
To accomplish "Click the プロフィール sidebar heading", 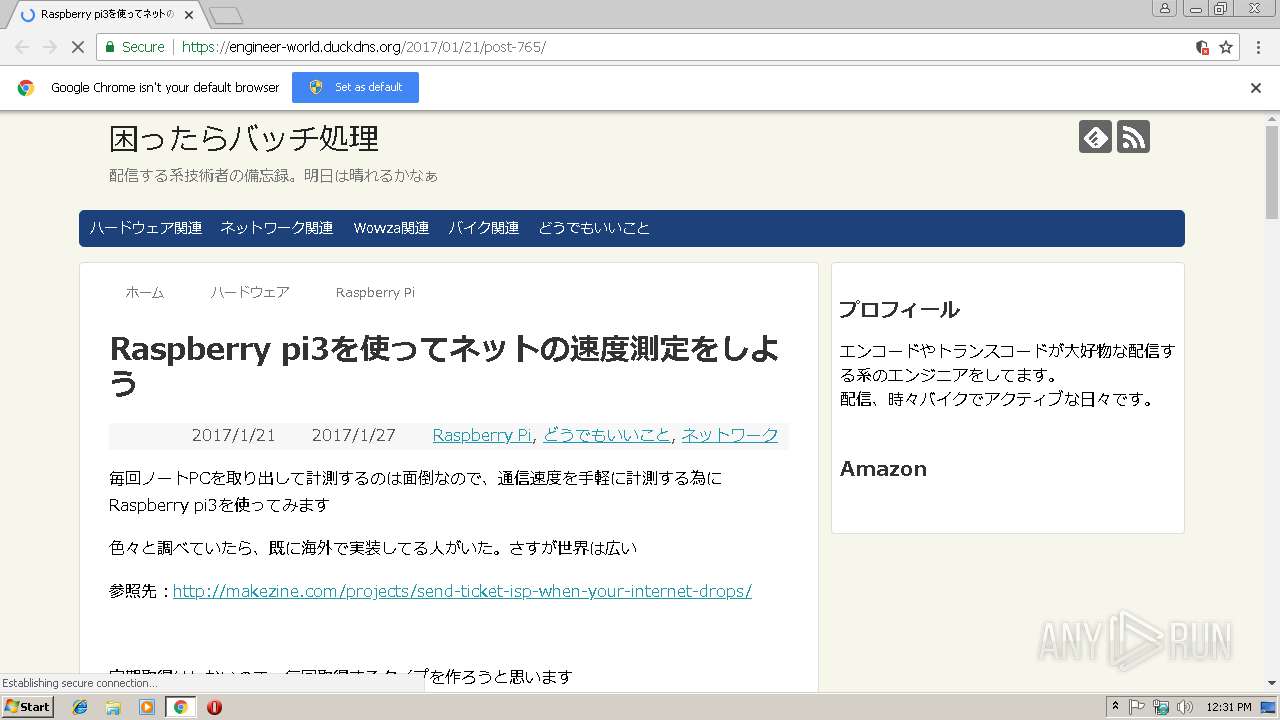I will coord(899,309).
